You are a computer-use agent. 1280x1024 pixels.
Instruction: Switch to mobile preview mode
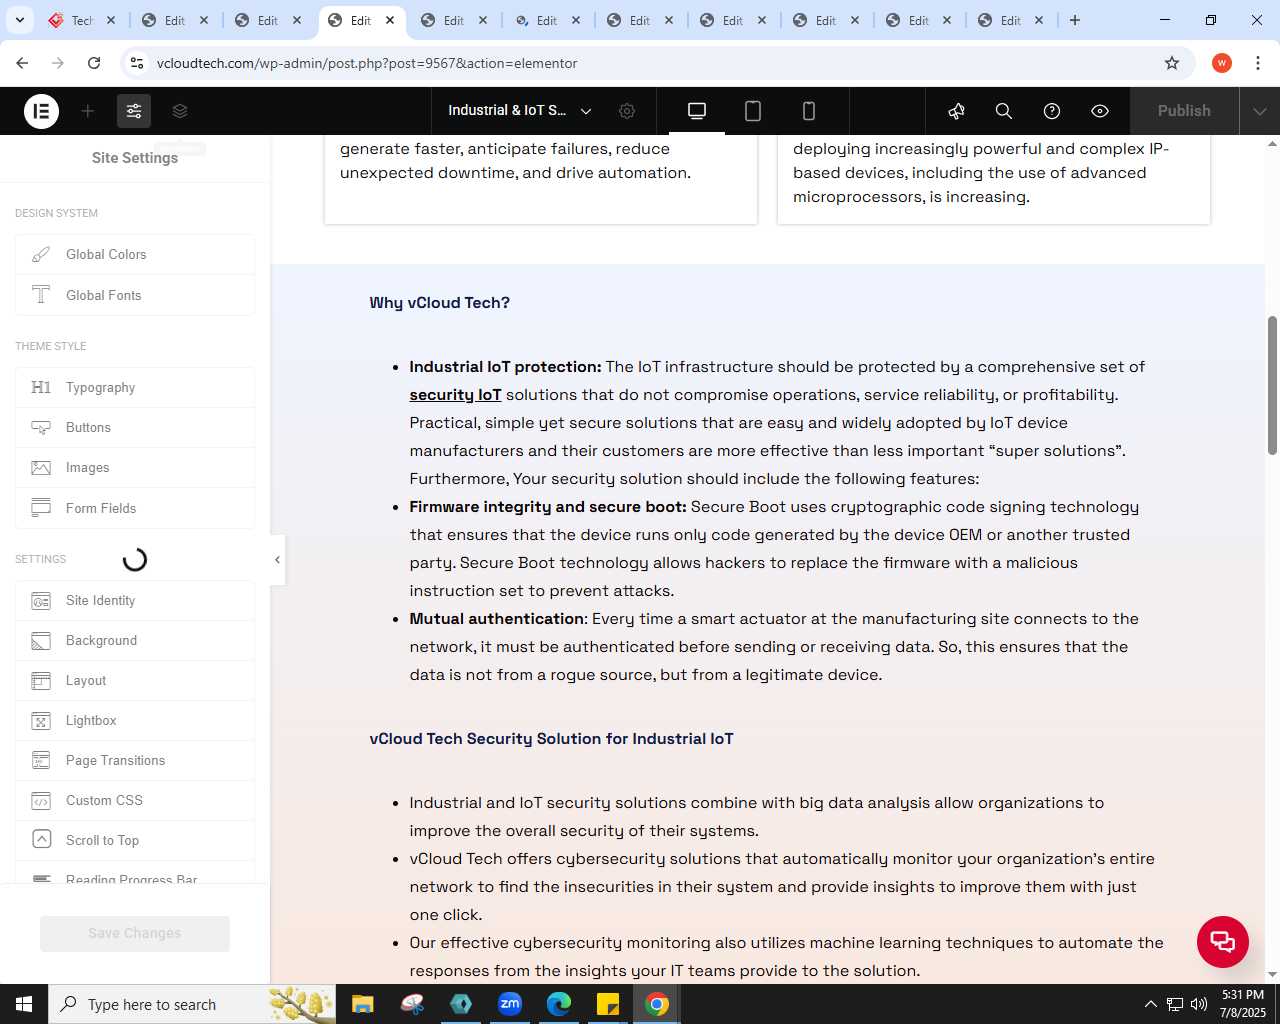pos(809,111)
